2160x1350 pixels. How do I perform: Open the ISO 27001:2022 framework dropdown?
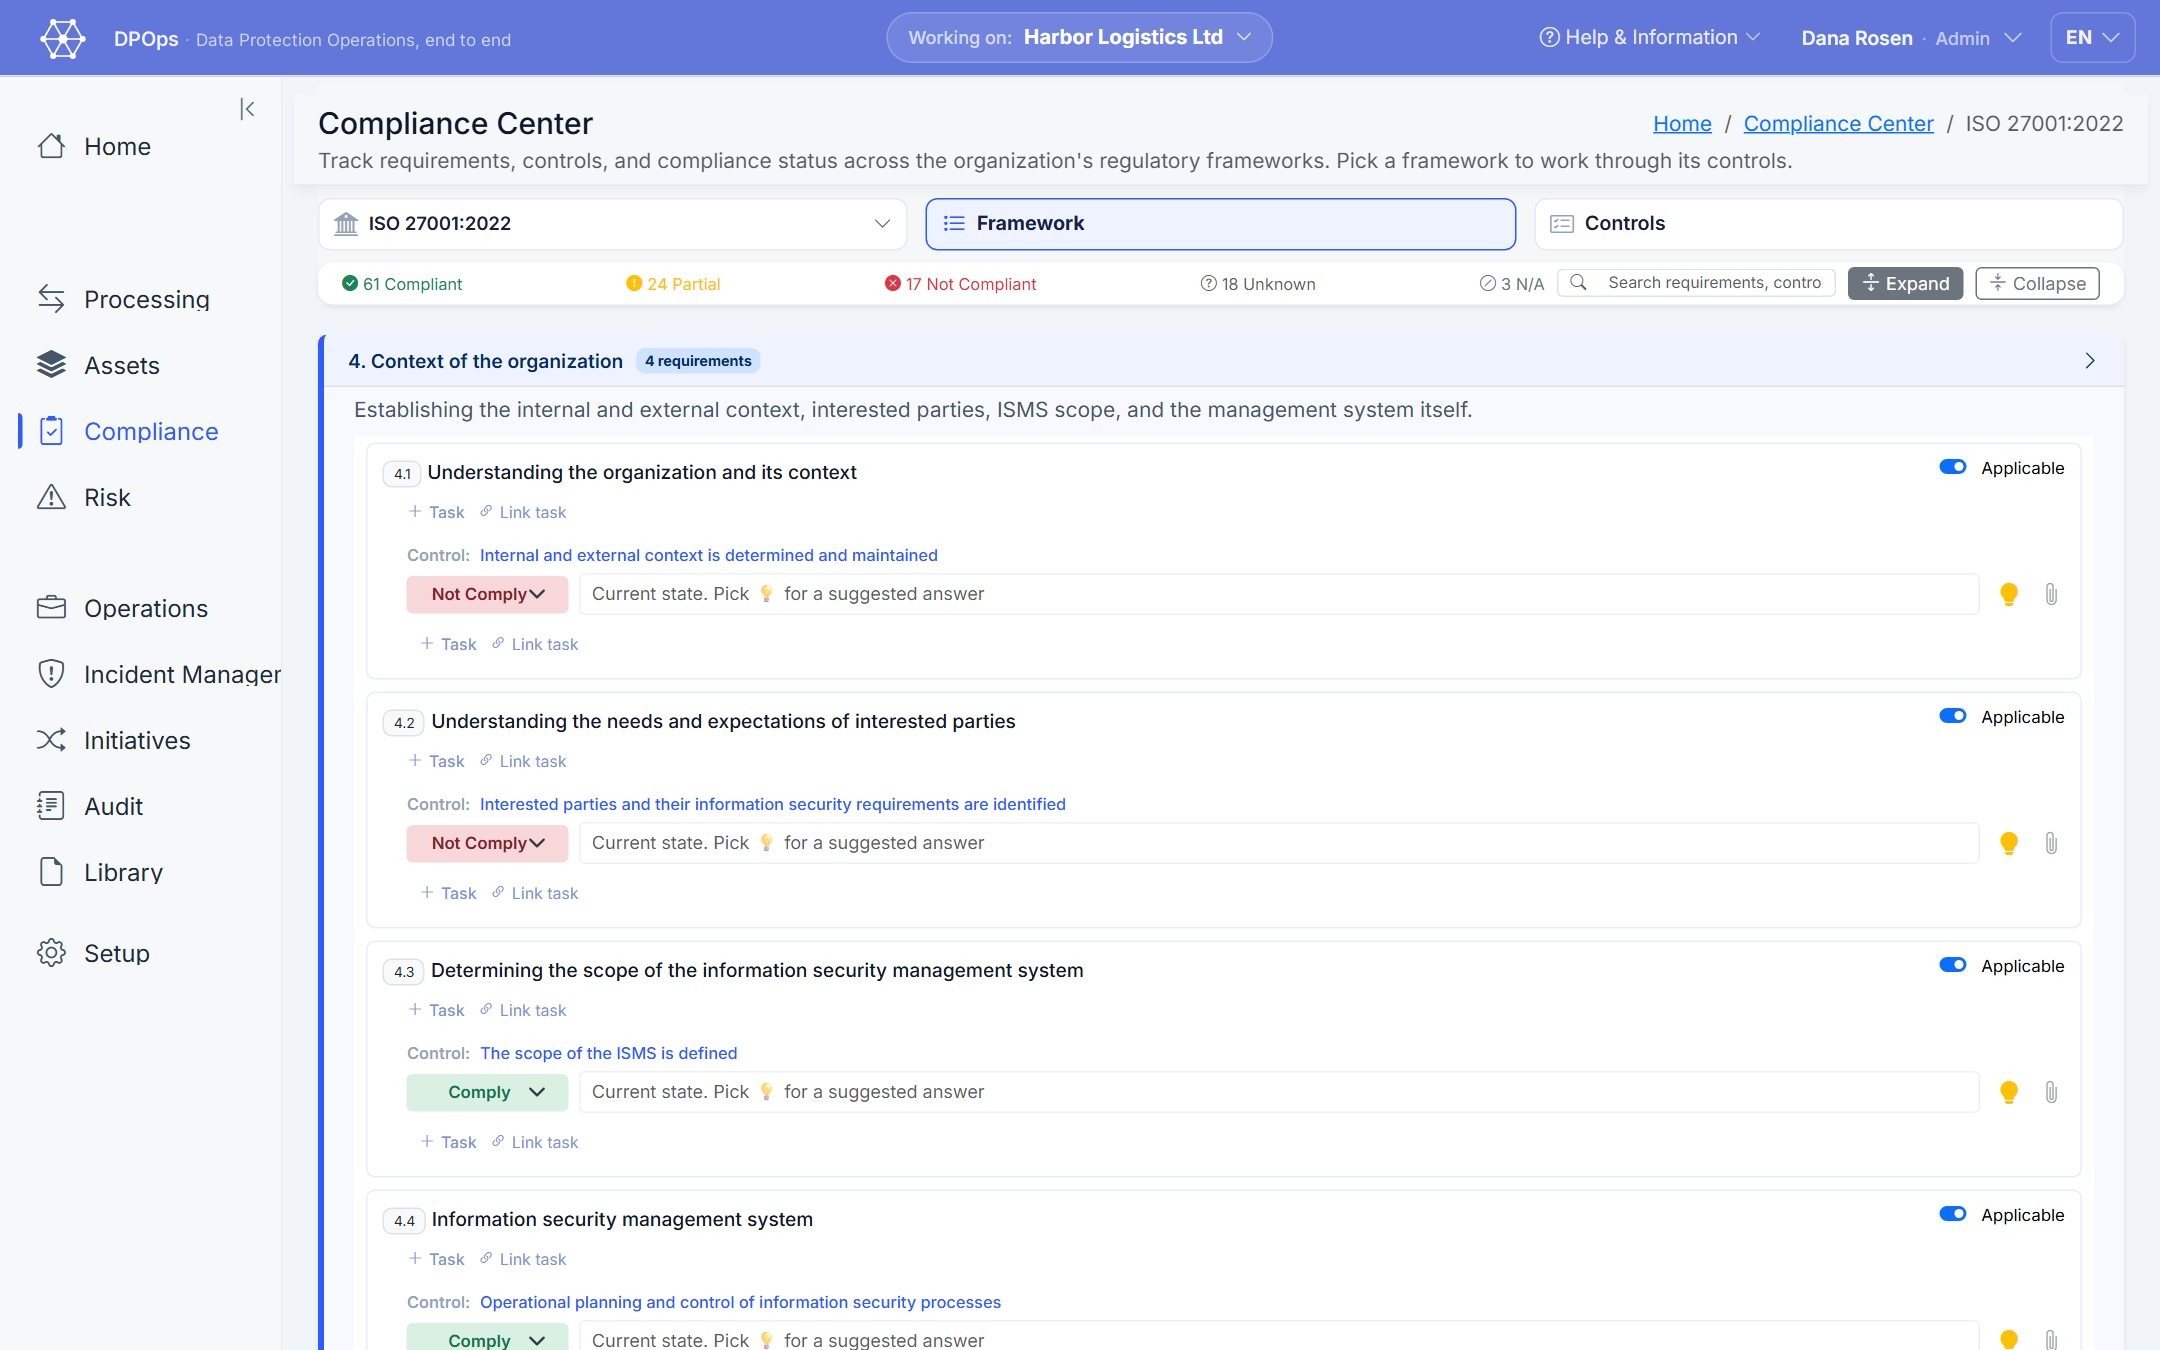pos(612,224)
